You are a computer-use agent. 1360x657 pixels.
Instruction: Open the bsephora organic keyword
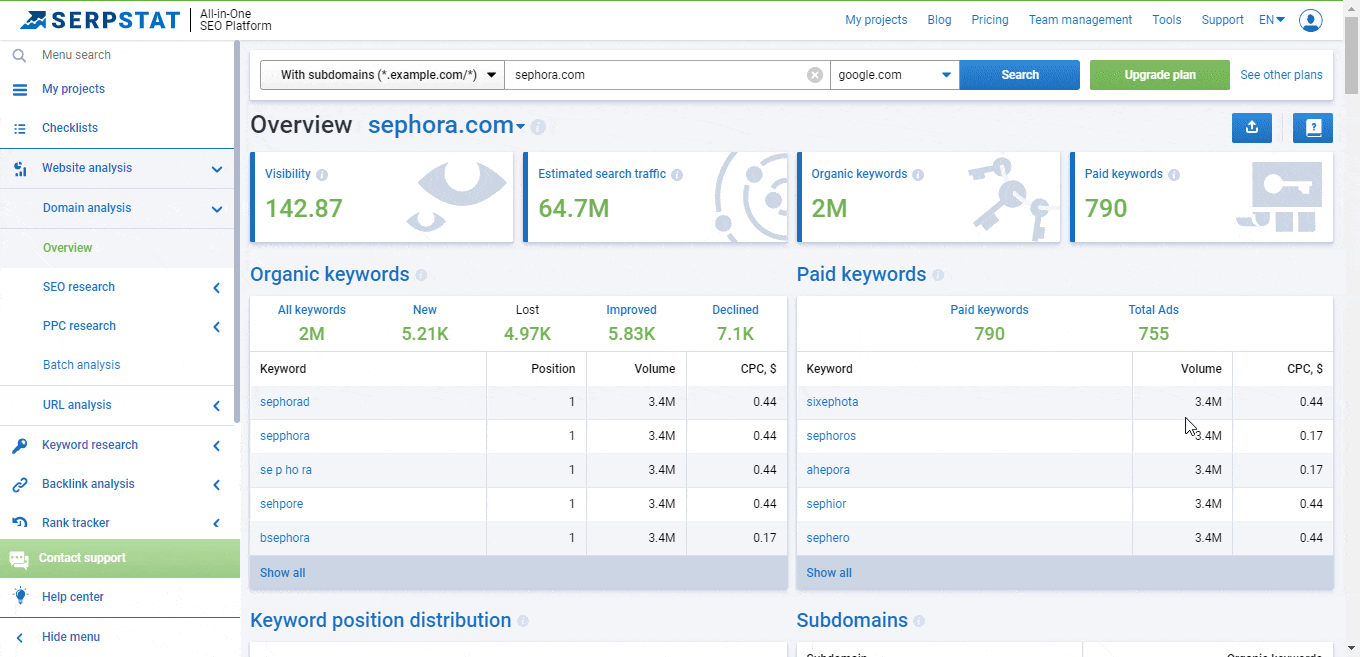tap(285, 538)
